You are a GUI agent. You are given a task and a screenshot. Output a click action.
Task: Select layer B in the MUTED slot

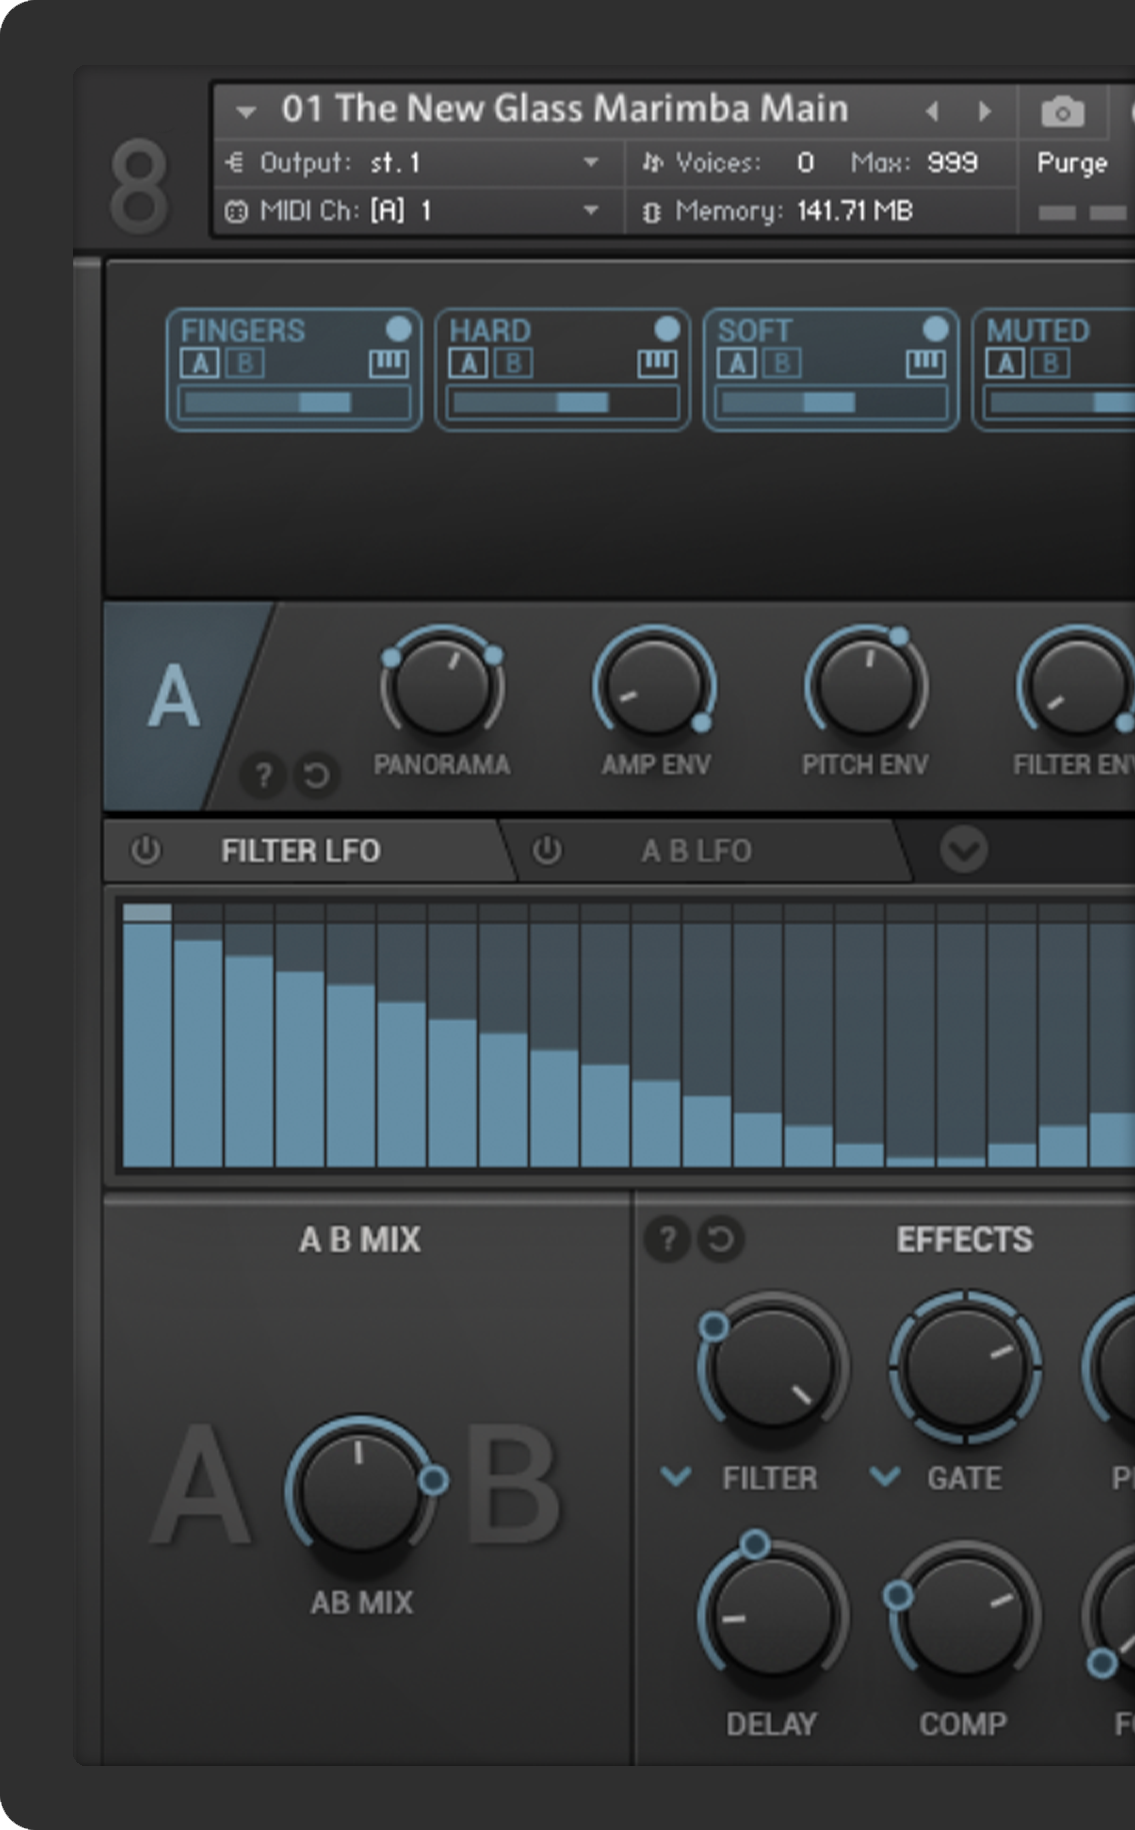tap(1050, 363)
